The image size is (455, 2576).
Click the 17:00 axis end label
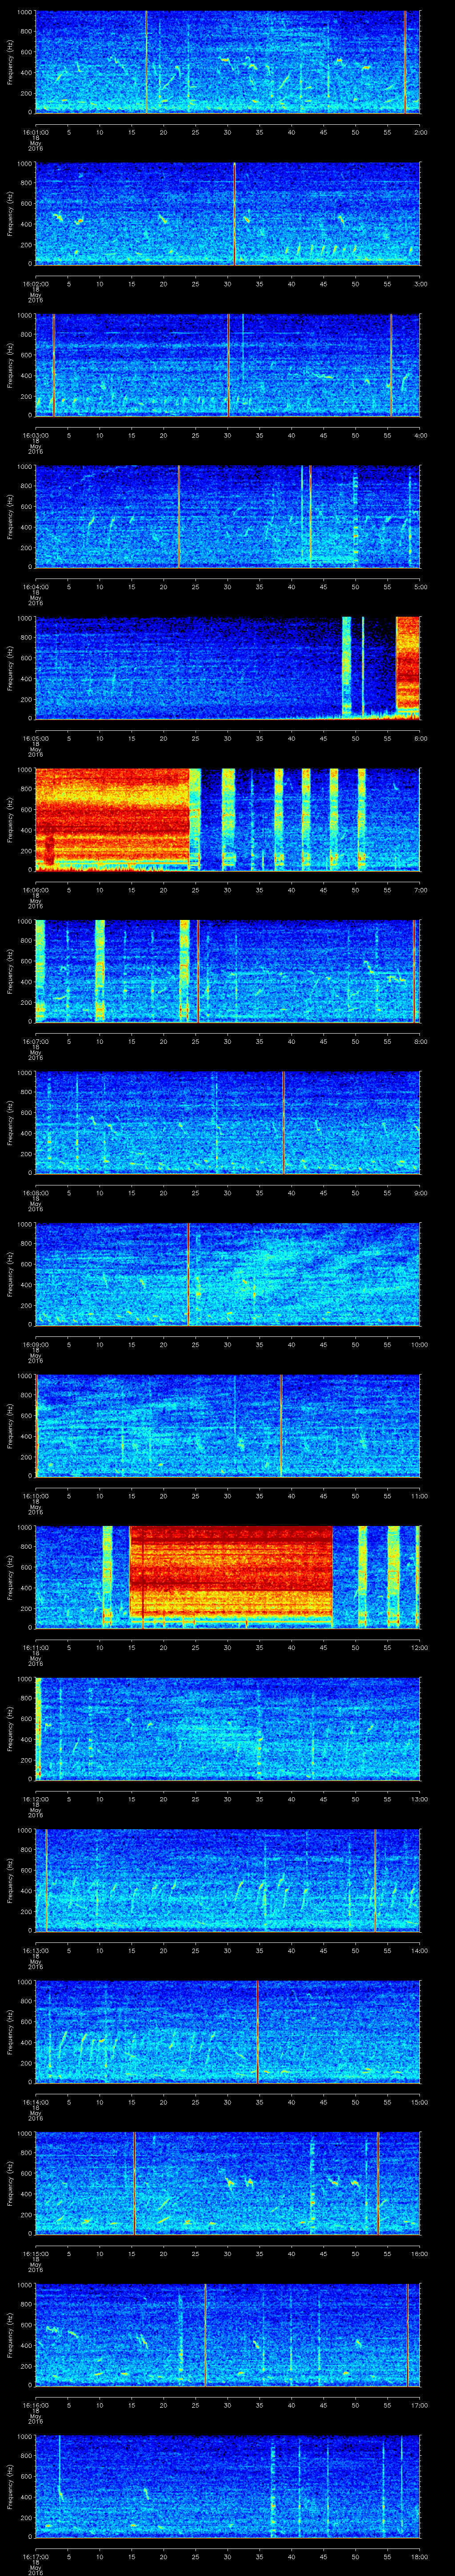419,2405
